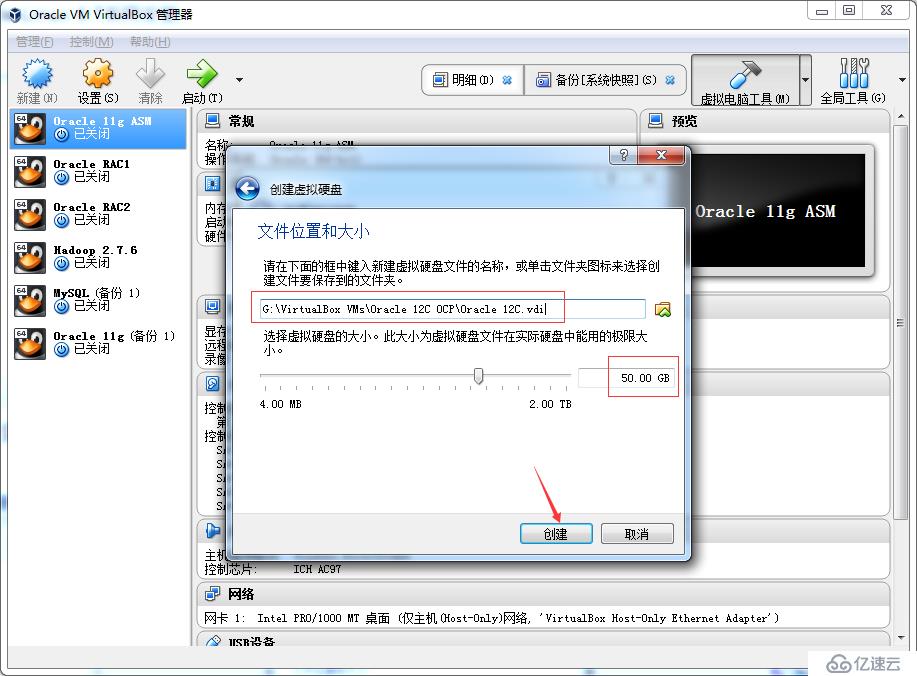
Task: Click the details pane vertical scrollbar
Action: coord(900,322)
